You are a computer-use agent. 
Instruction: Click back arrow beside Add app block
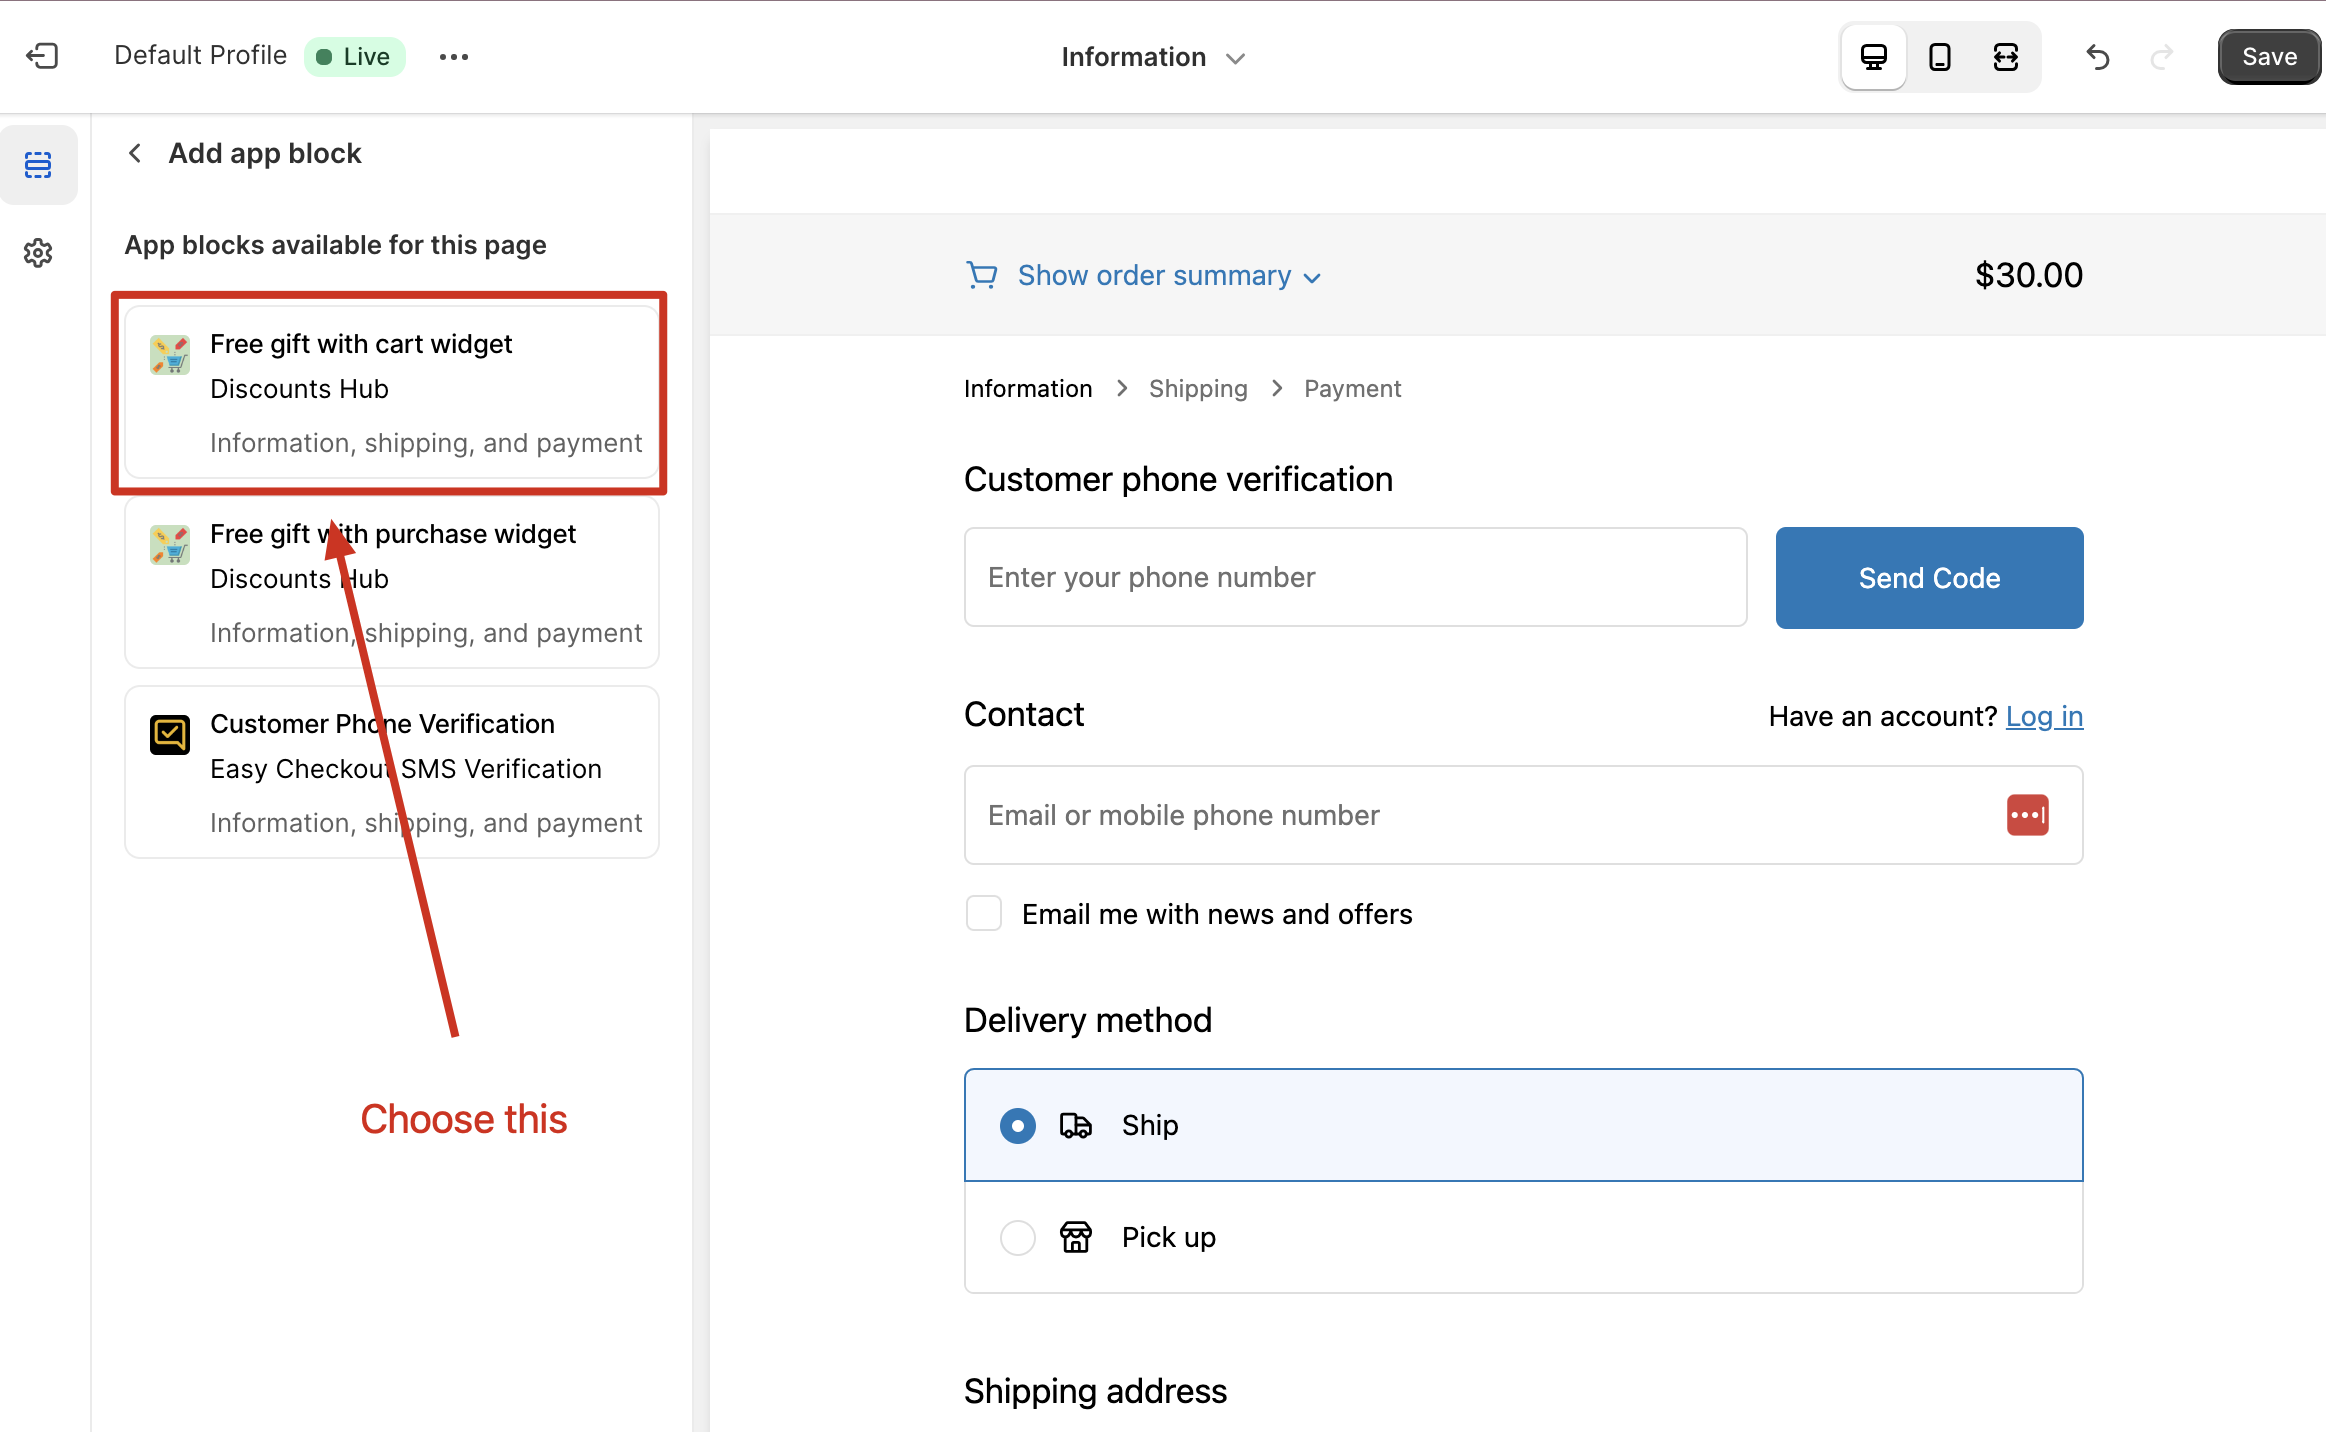coord(135,153)
